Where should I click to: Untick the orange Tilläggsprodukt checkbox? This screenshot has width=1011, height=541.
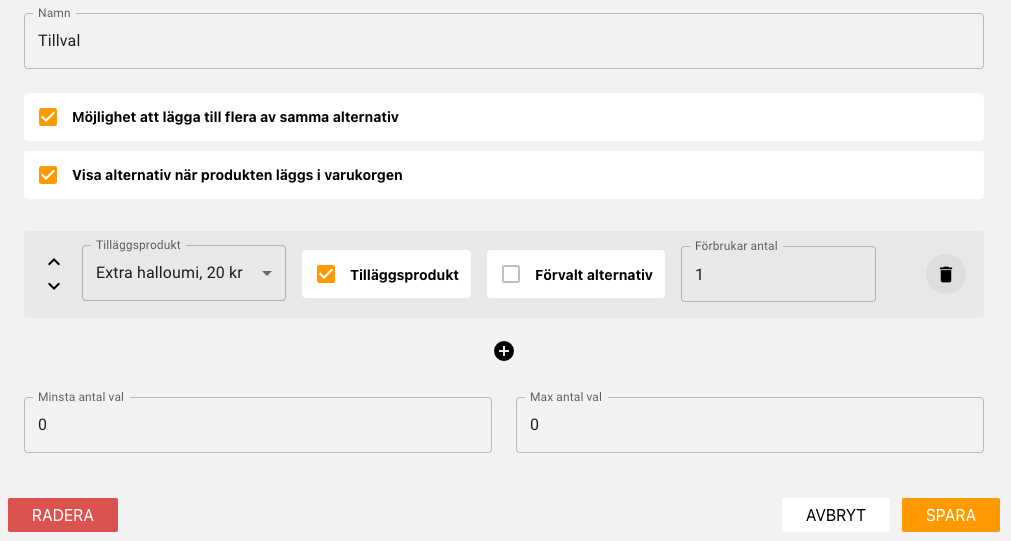coord(326,274)
